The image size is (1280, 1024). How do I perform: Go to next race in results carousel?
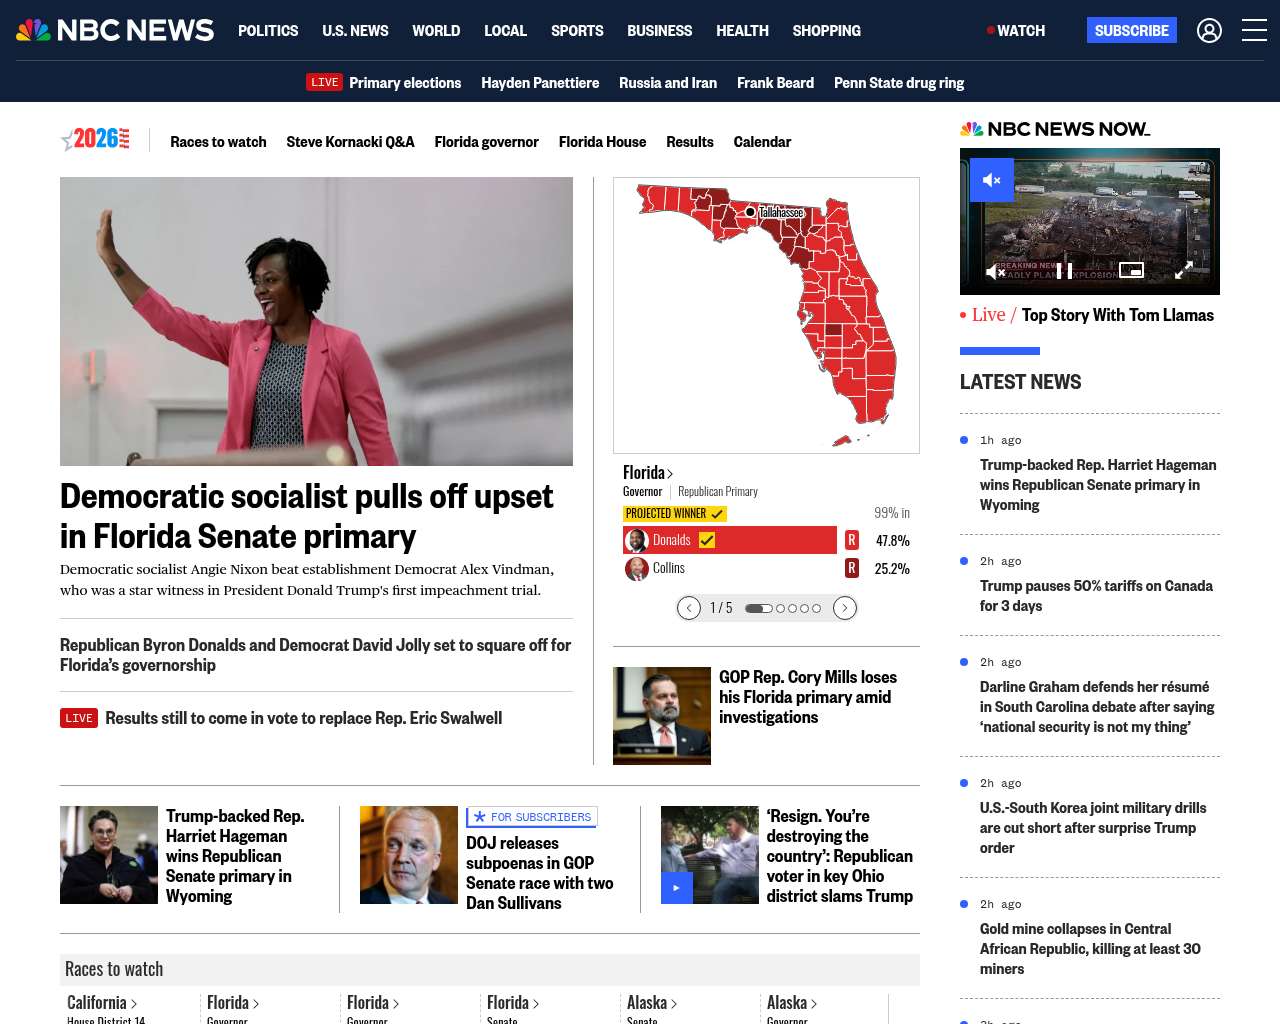845,608
